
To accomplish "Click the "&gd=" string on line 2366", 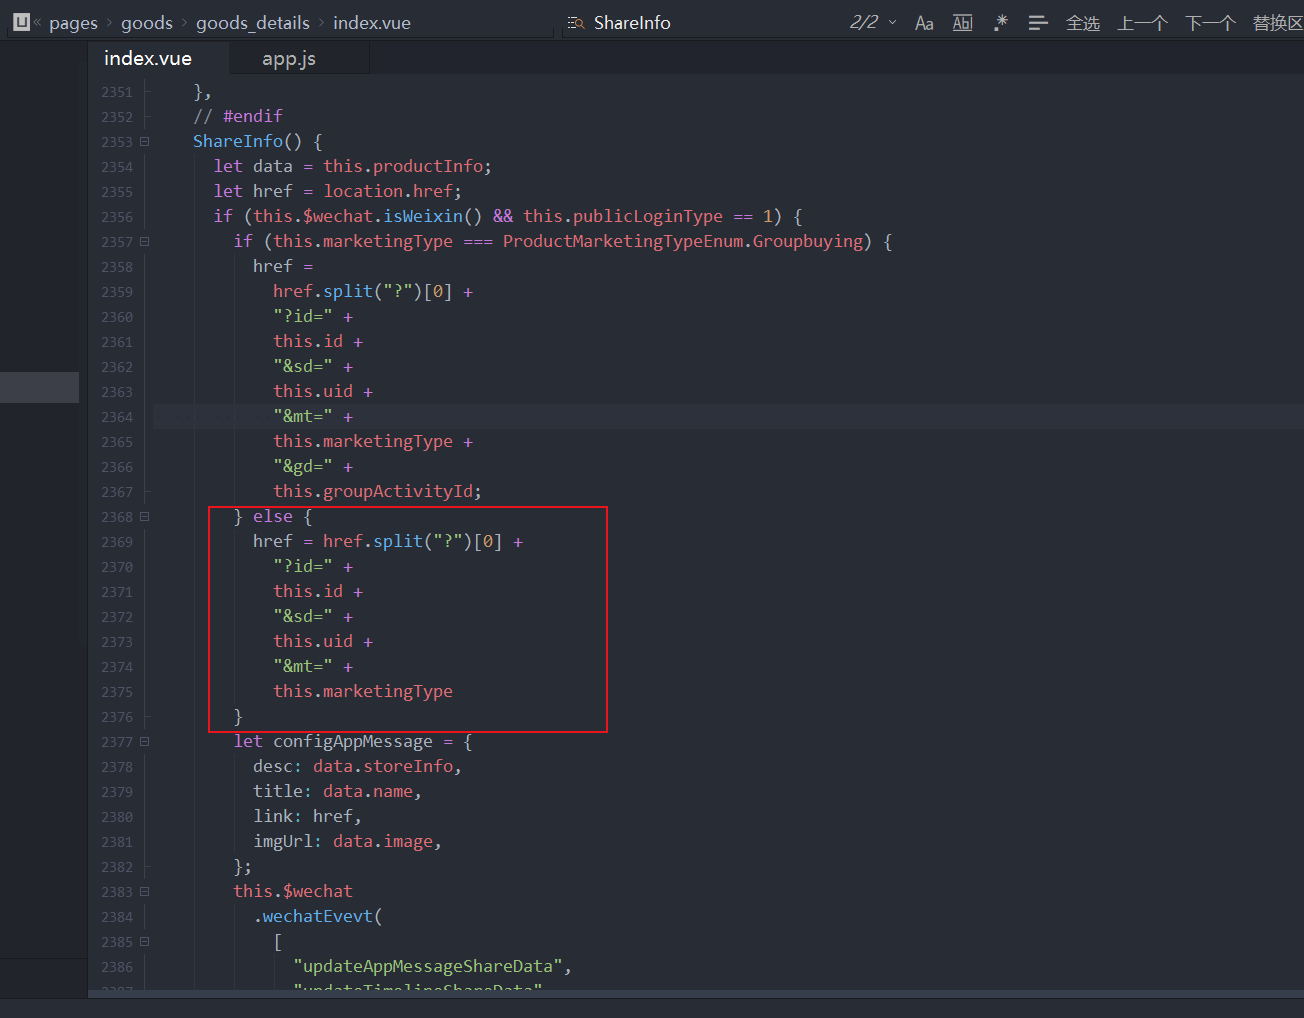I will pos(303,466).
